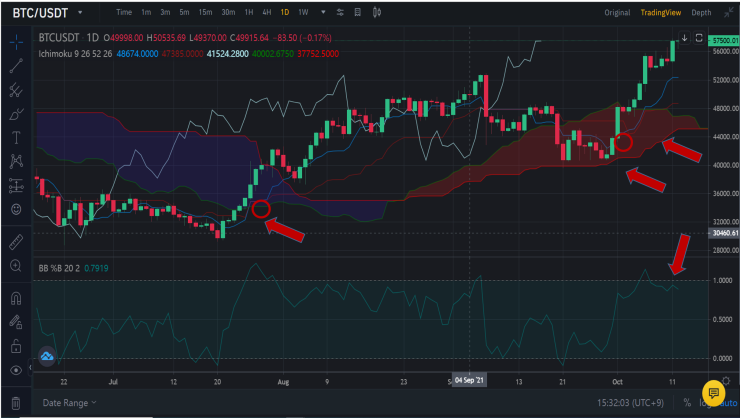Click the 57500.01 current price label
Viewport: 740px width, 418px height.
coord(724,41)
